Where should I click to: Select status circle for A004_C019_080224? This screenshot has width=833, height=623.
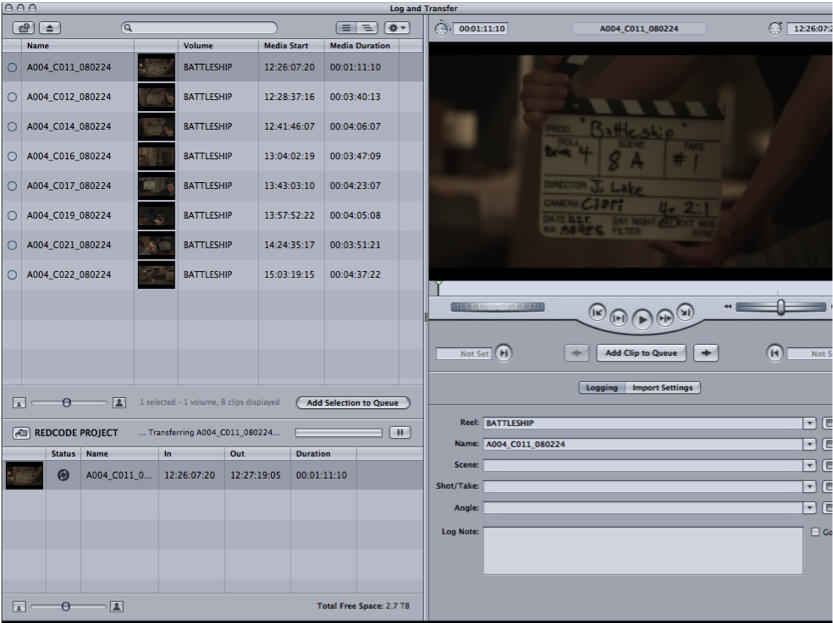click(12, 216)
